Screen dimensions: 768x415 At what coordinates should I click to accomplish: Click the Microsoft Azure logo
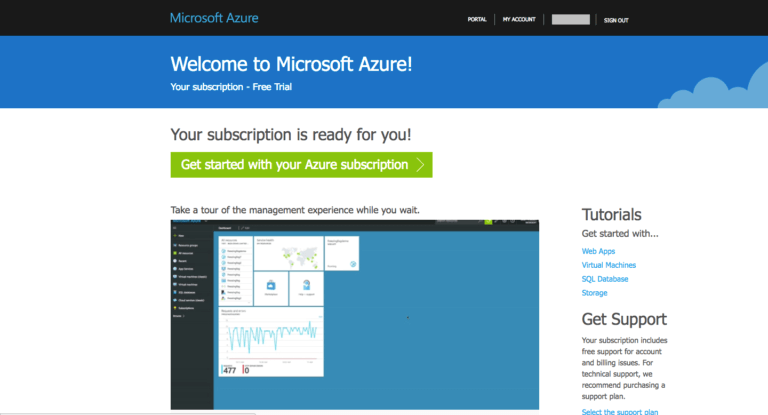click(214, 18)
